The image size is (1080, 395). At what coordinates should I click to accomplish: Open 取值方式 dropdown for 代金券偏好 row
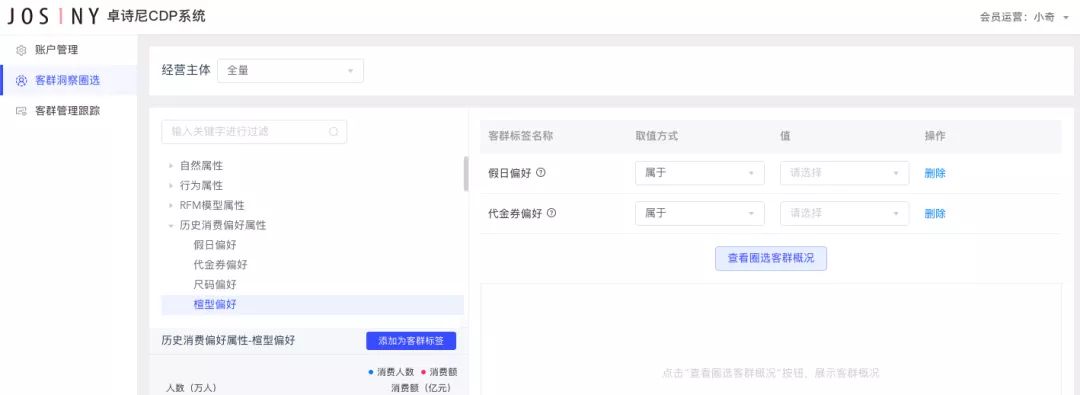700,213
